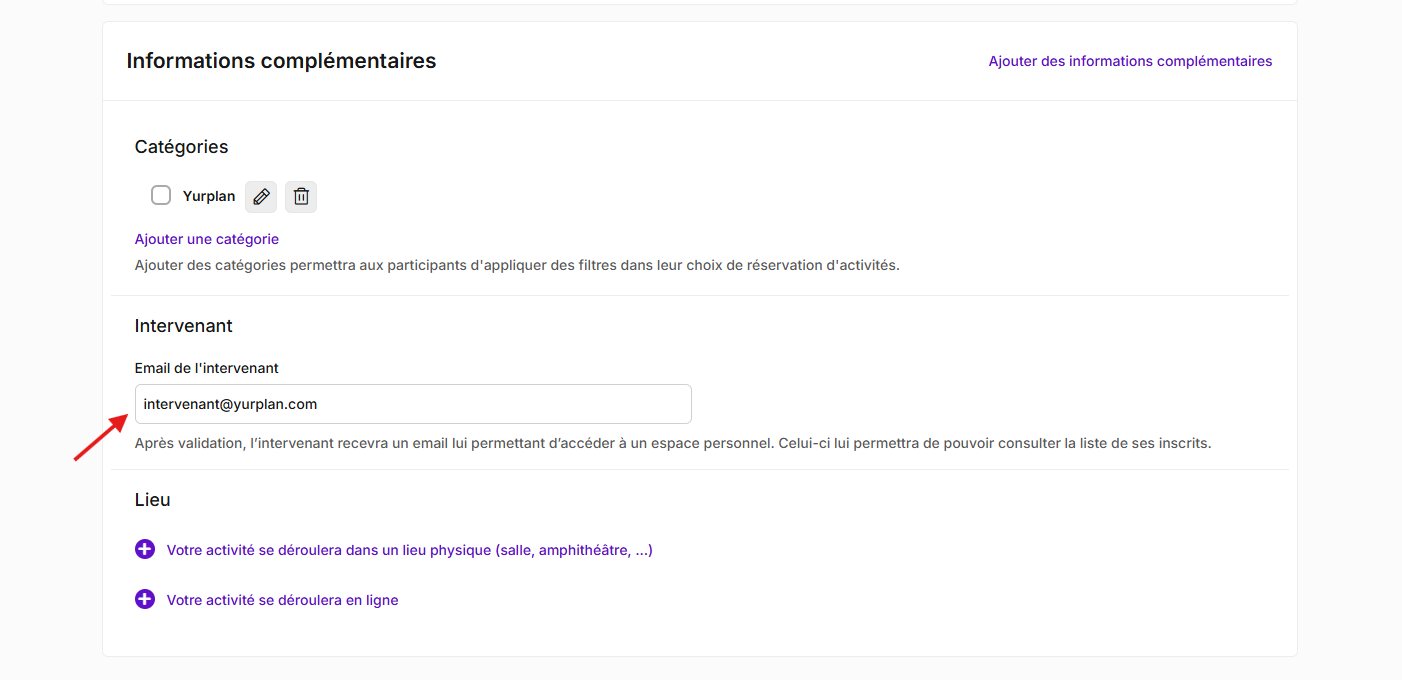The width and height of the screenshot is (1402, 680).
Task: Tick the Yurplan category checkbox
Action: coord(161,195)
